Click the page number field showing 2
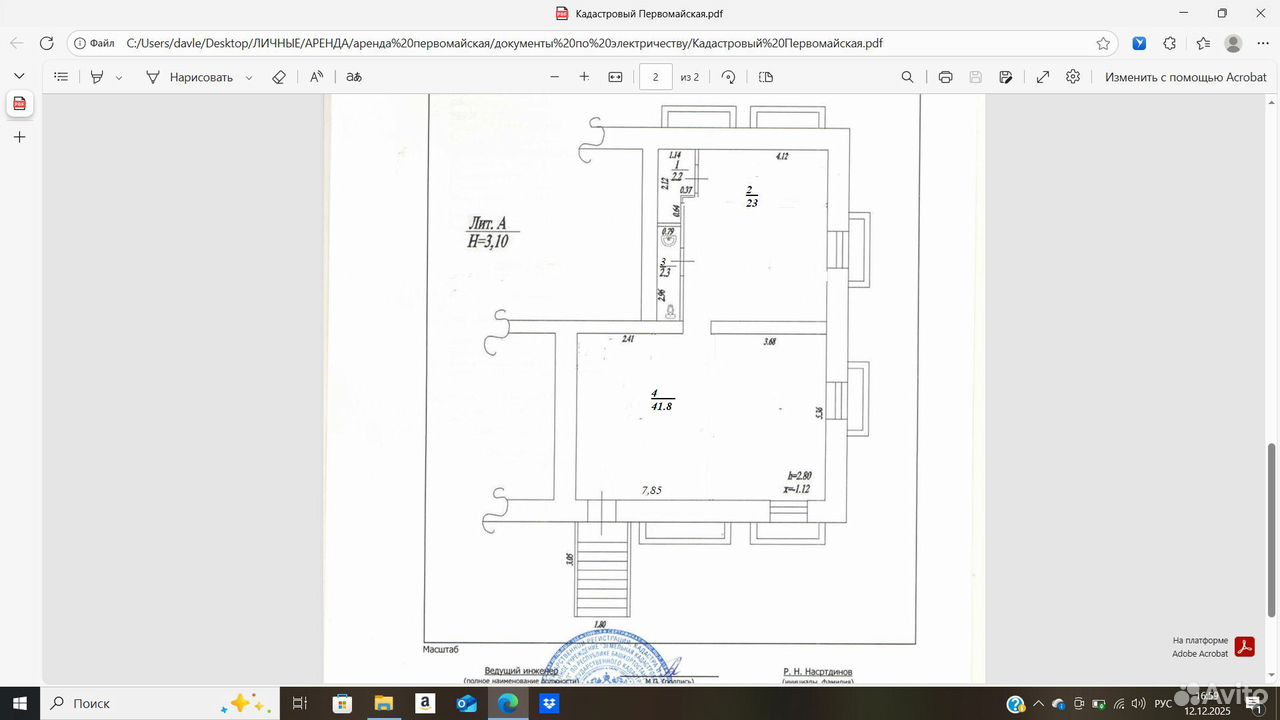 (655, 77)
